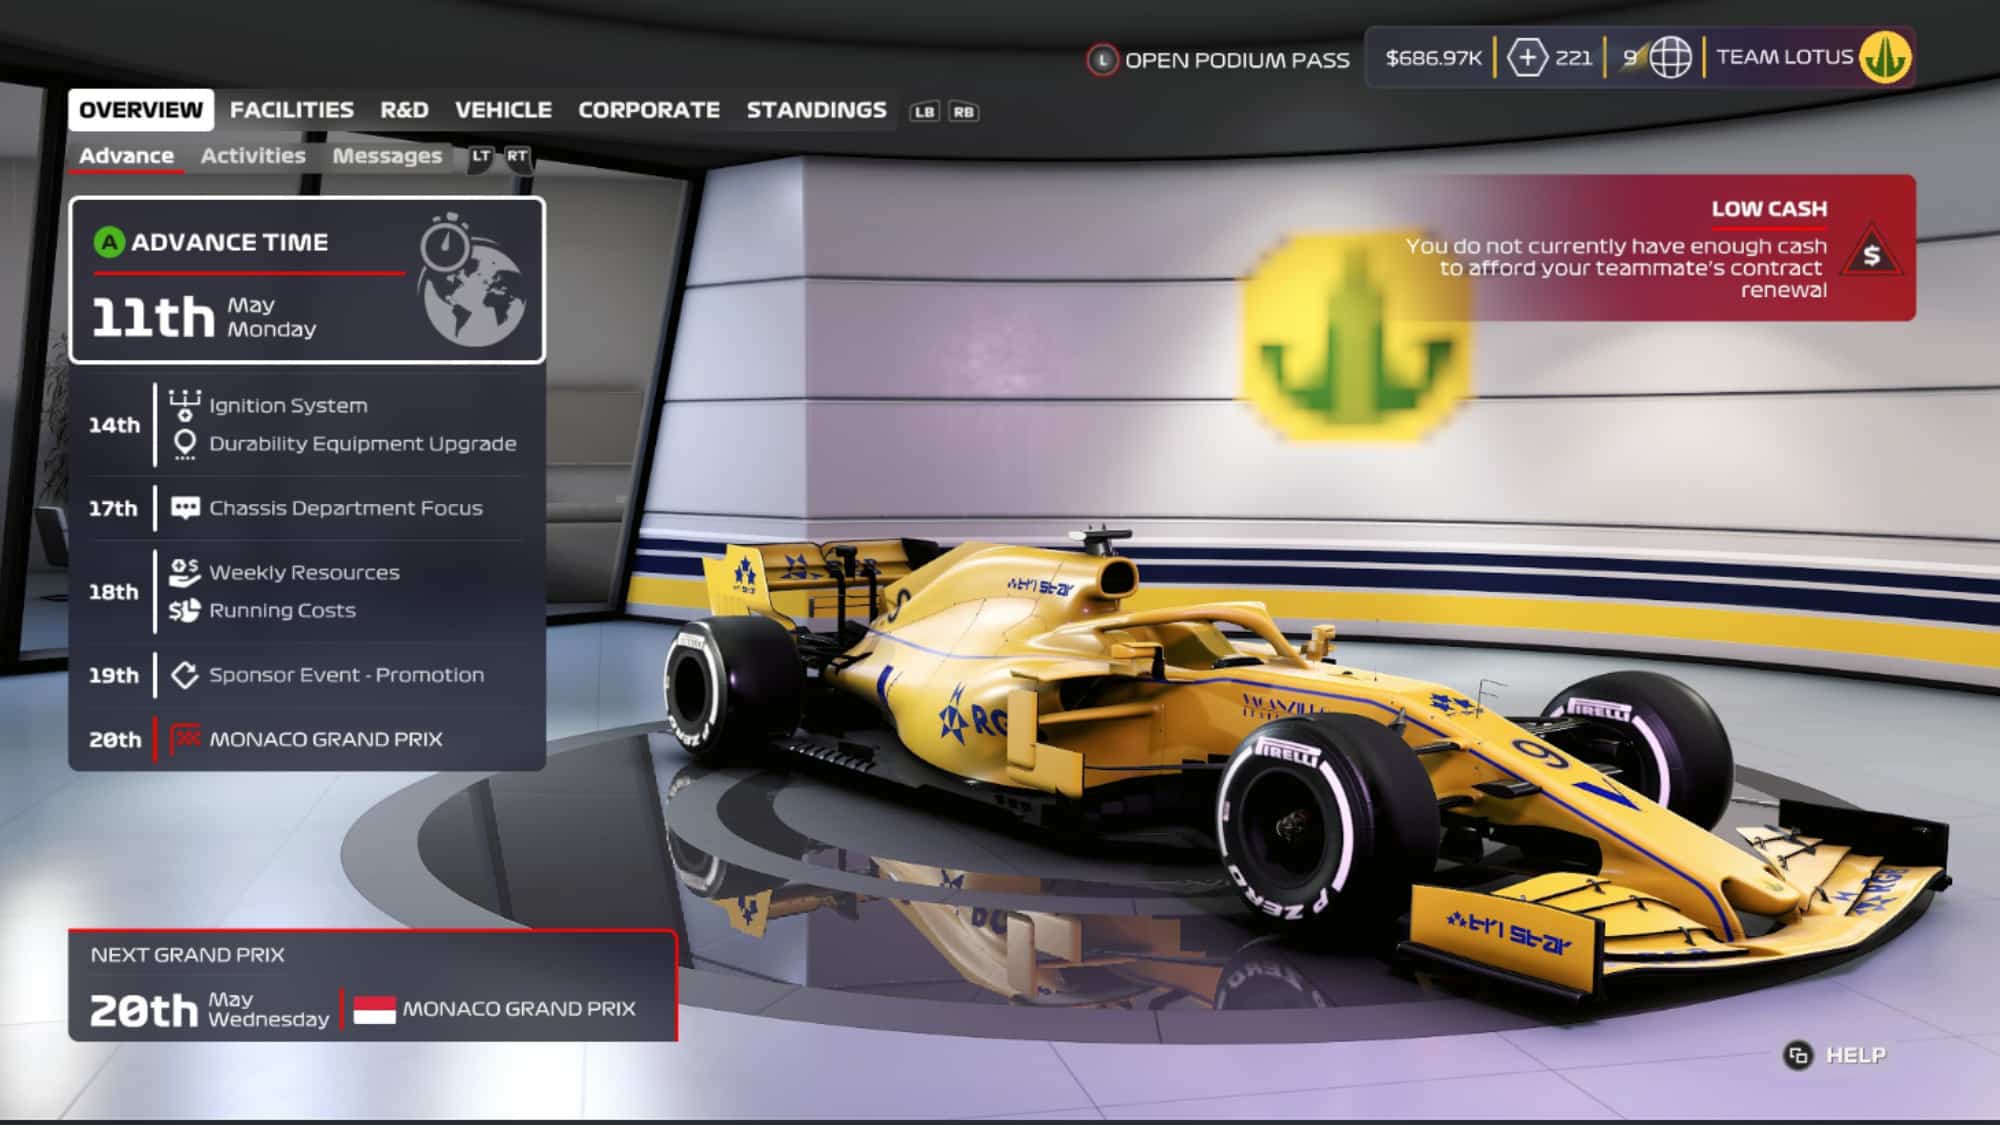Select the Weekly Resources entry
This screenshot has height=1125, width=2000.
(304, 572)
